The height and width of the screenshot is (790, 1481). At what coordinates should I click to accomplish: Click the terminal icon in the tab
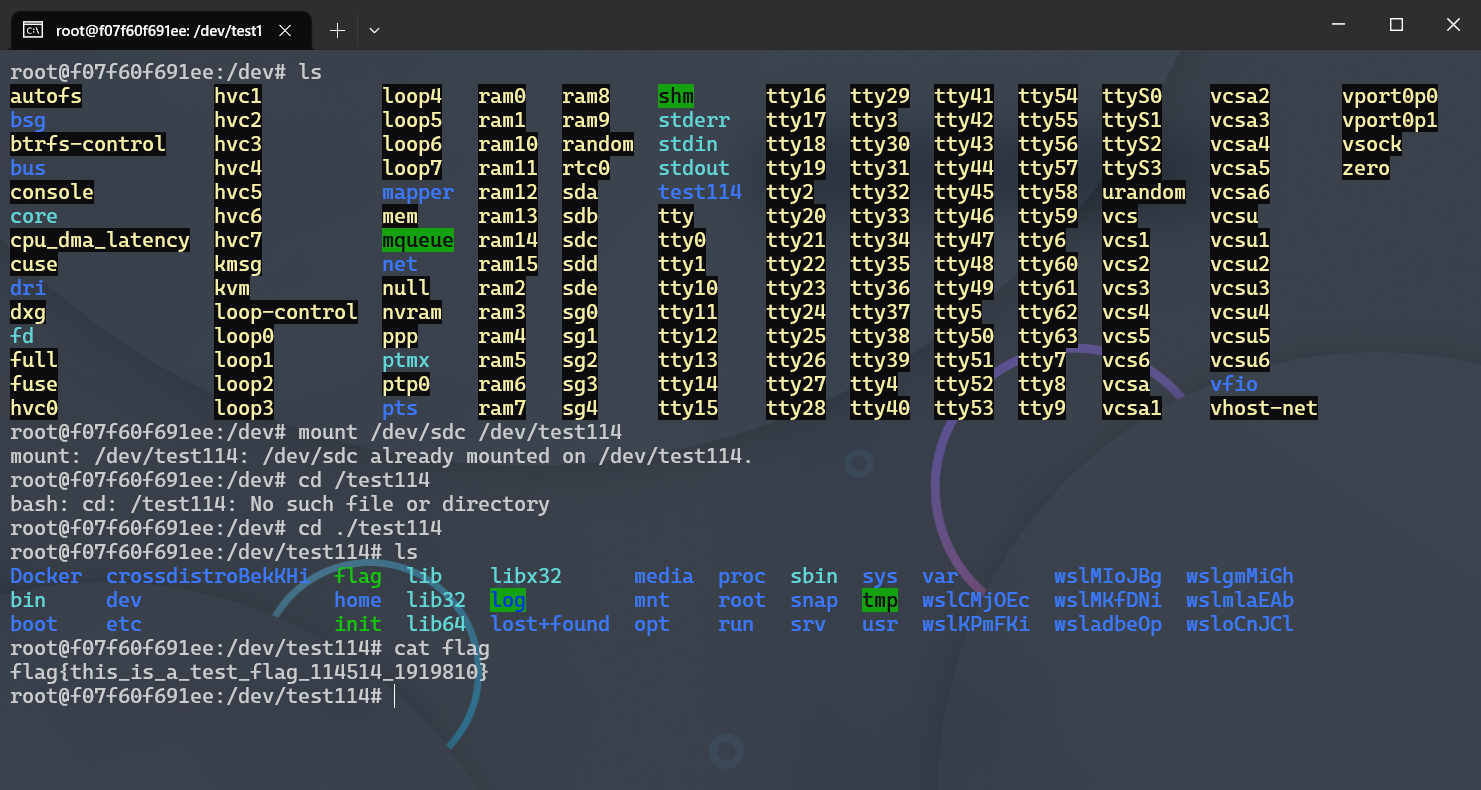click(33, 31)
